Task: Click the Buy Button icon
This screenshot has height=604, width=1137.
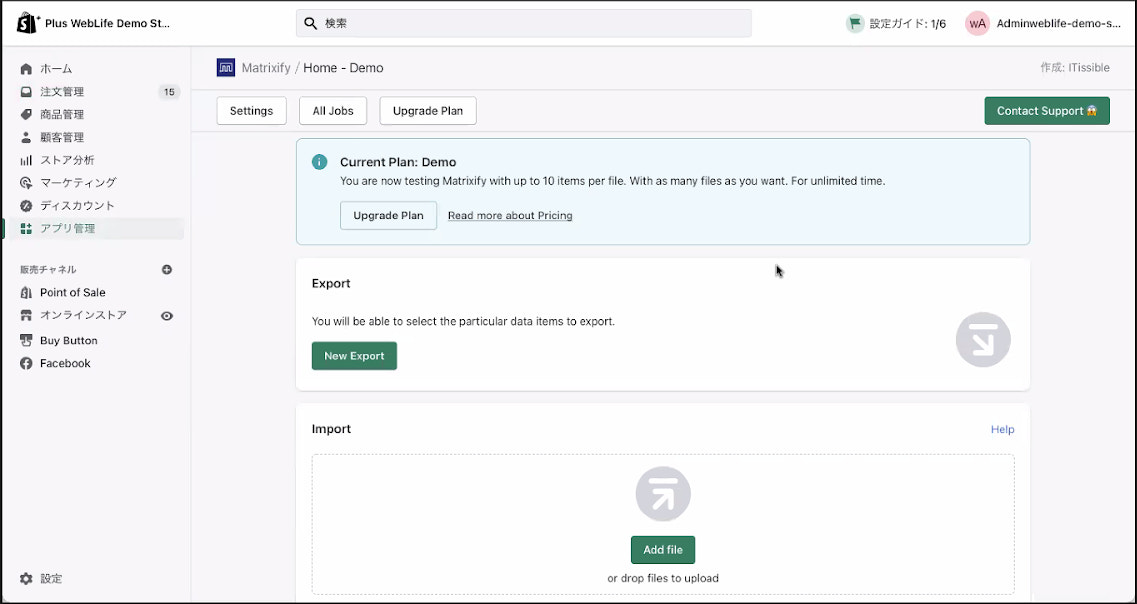Action: tap(26, 341)
